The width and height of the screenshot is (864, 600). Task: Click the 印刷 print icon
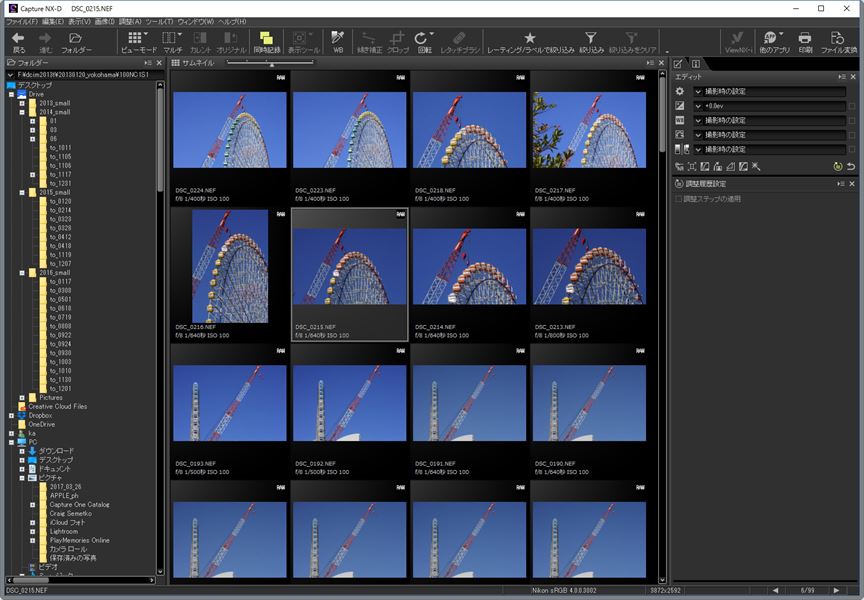(805, 42)
